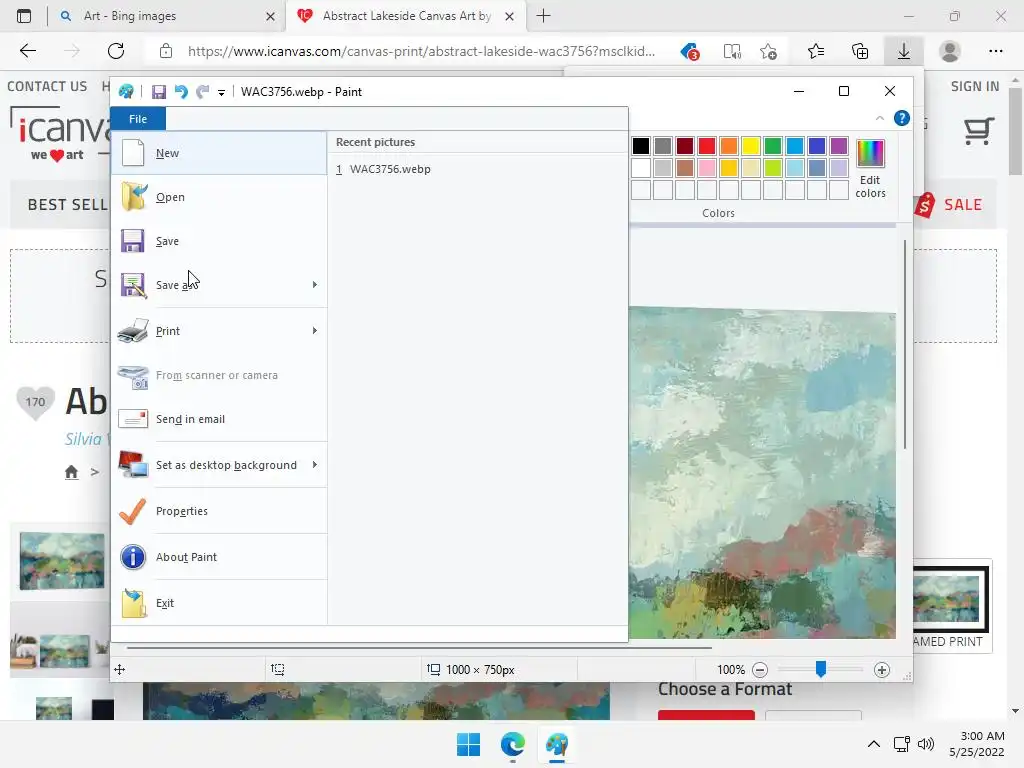
Task: Open Edge Settings and more menu
Action: click(x=995, y=51)
